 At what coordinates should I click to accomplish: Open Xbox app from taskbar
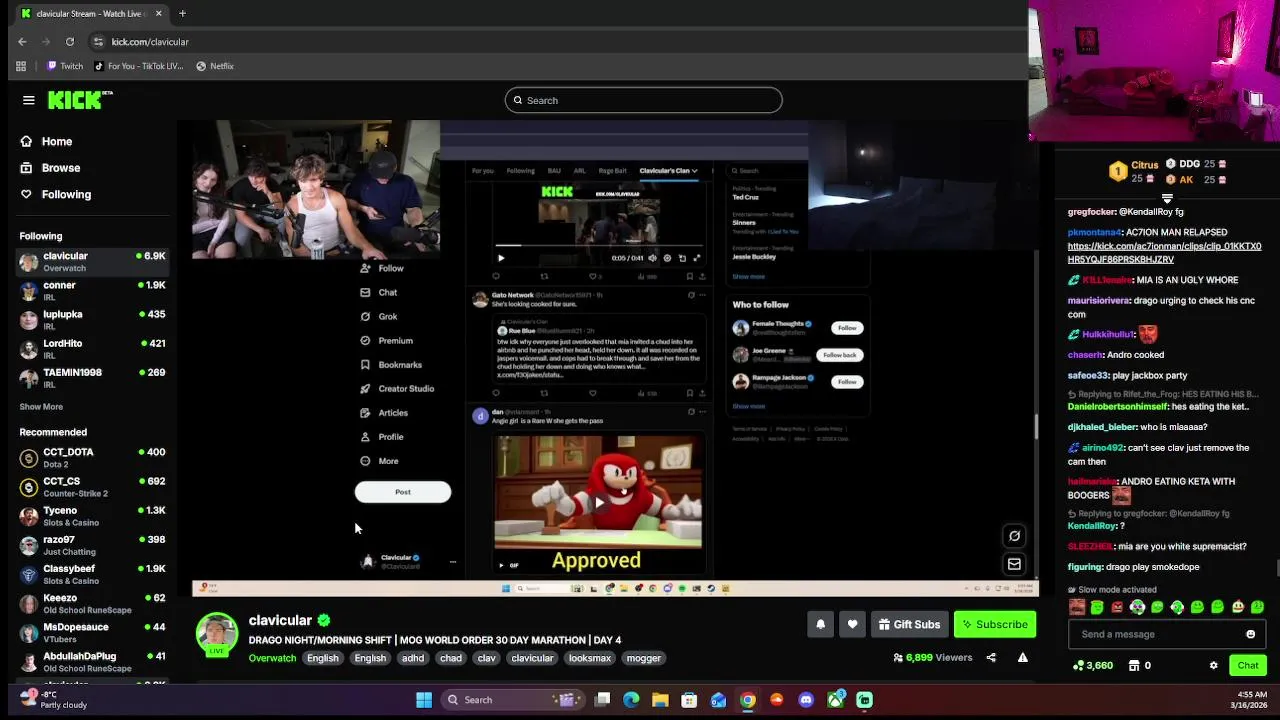pyautogui.click(x=835, y=700)
